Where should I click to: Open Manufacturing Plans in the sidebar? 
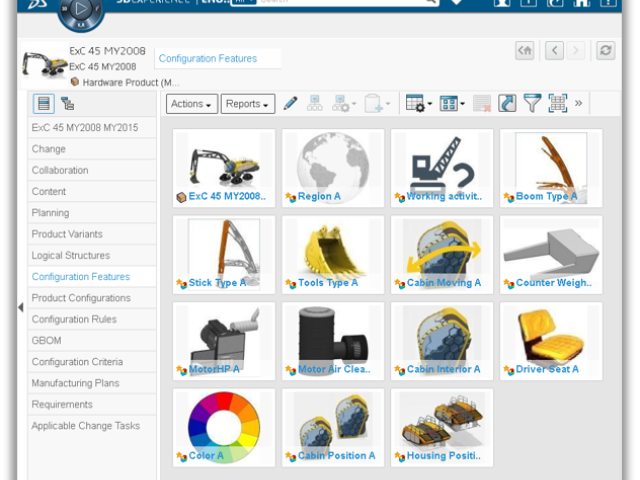tap(92, 383)
